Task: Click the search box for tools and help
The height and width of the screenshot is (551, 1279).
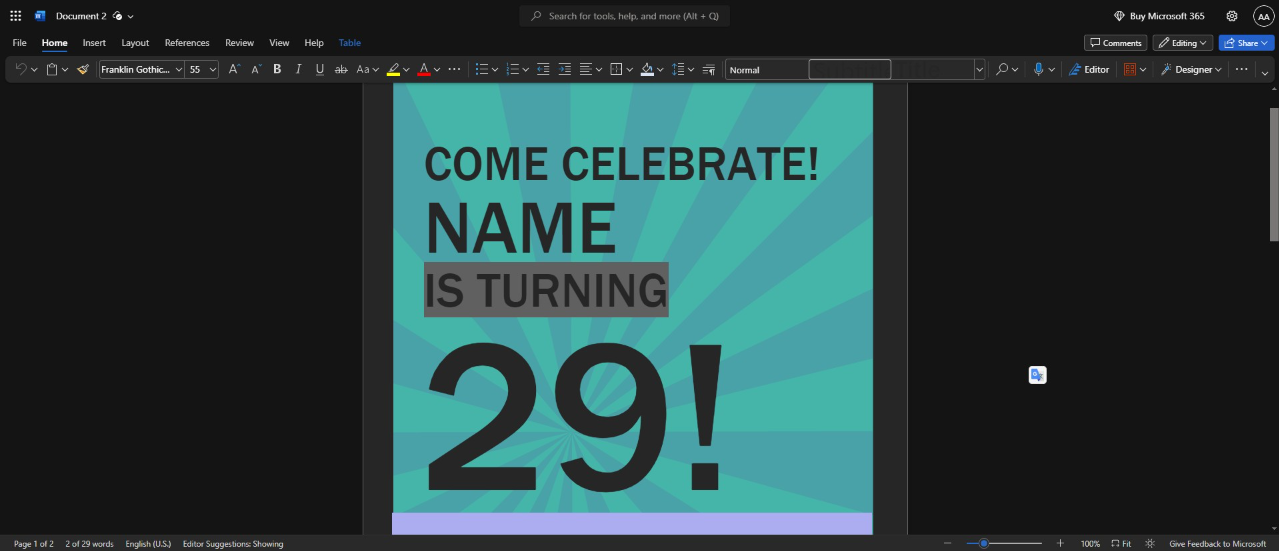Action: click(x=625, y=16)
